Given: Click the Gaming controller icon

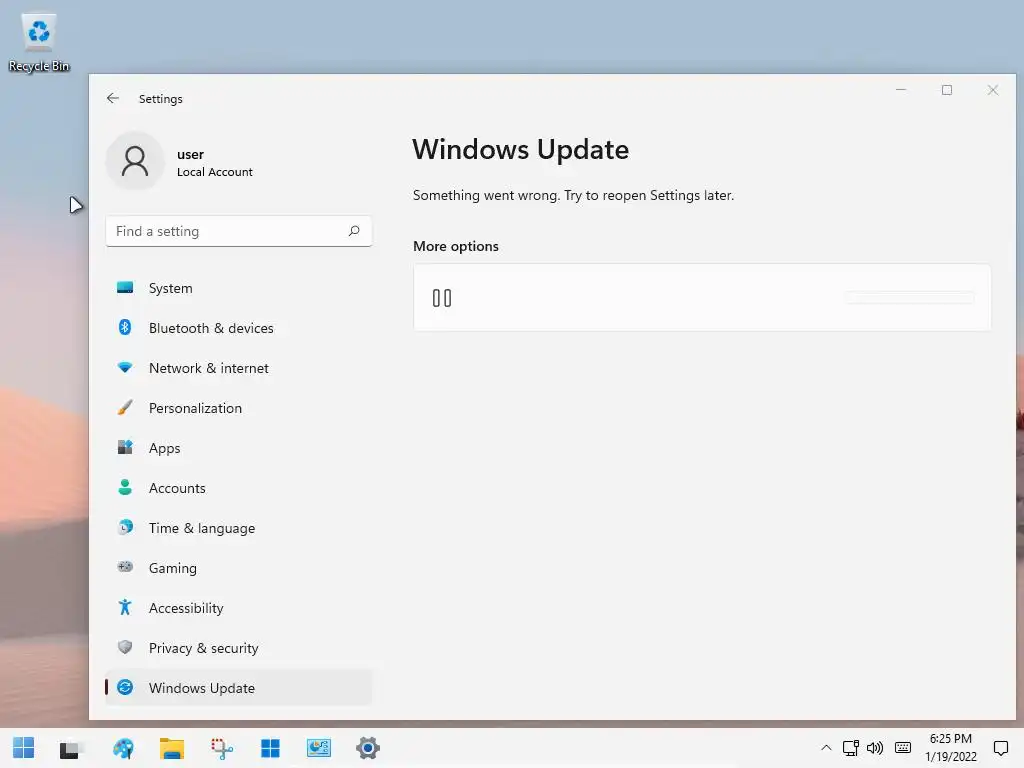Looking at the screenshot, I should [x=125, y=567].
